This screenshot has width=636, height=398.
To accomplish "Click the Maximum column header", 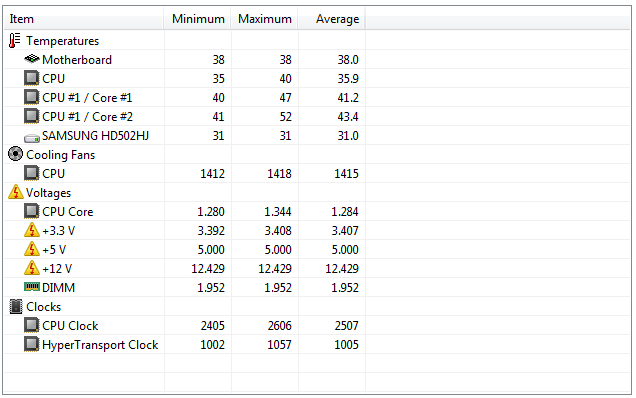I will (264, 19).
